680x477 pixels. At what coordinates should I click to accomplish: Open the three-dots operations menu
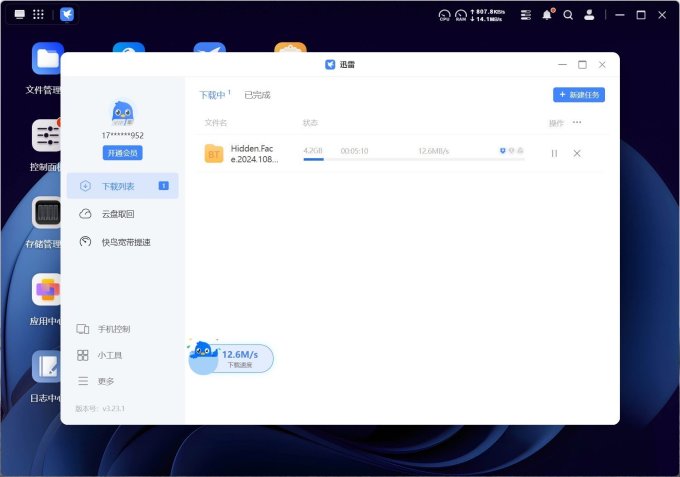click(577, 122)
